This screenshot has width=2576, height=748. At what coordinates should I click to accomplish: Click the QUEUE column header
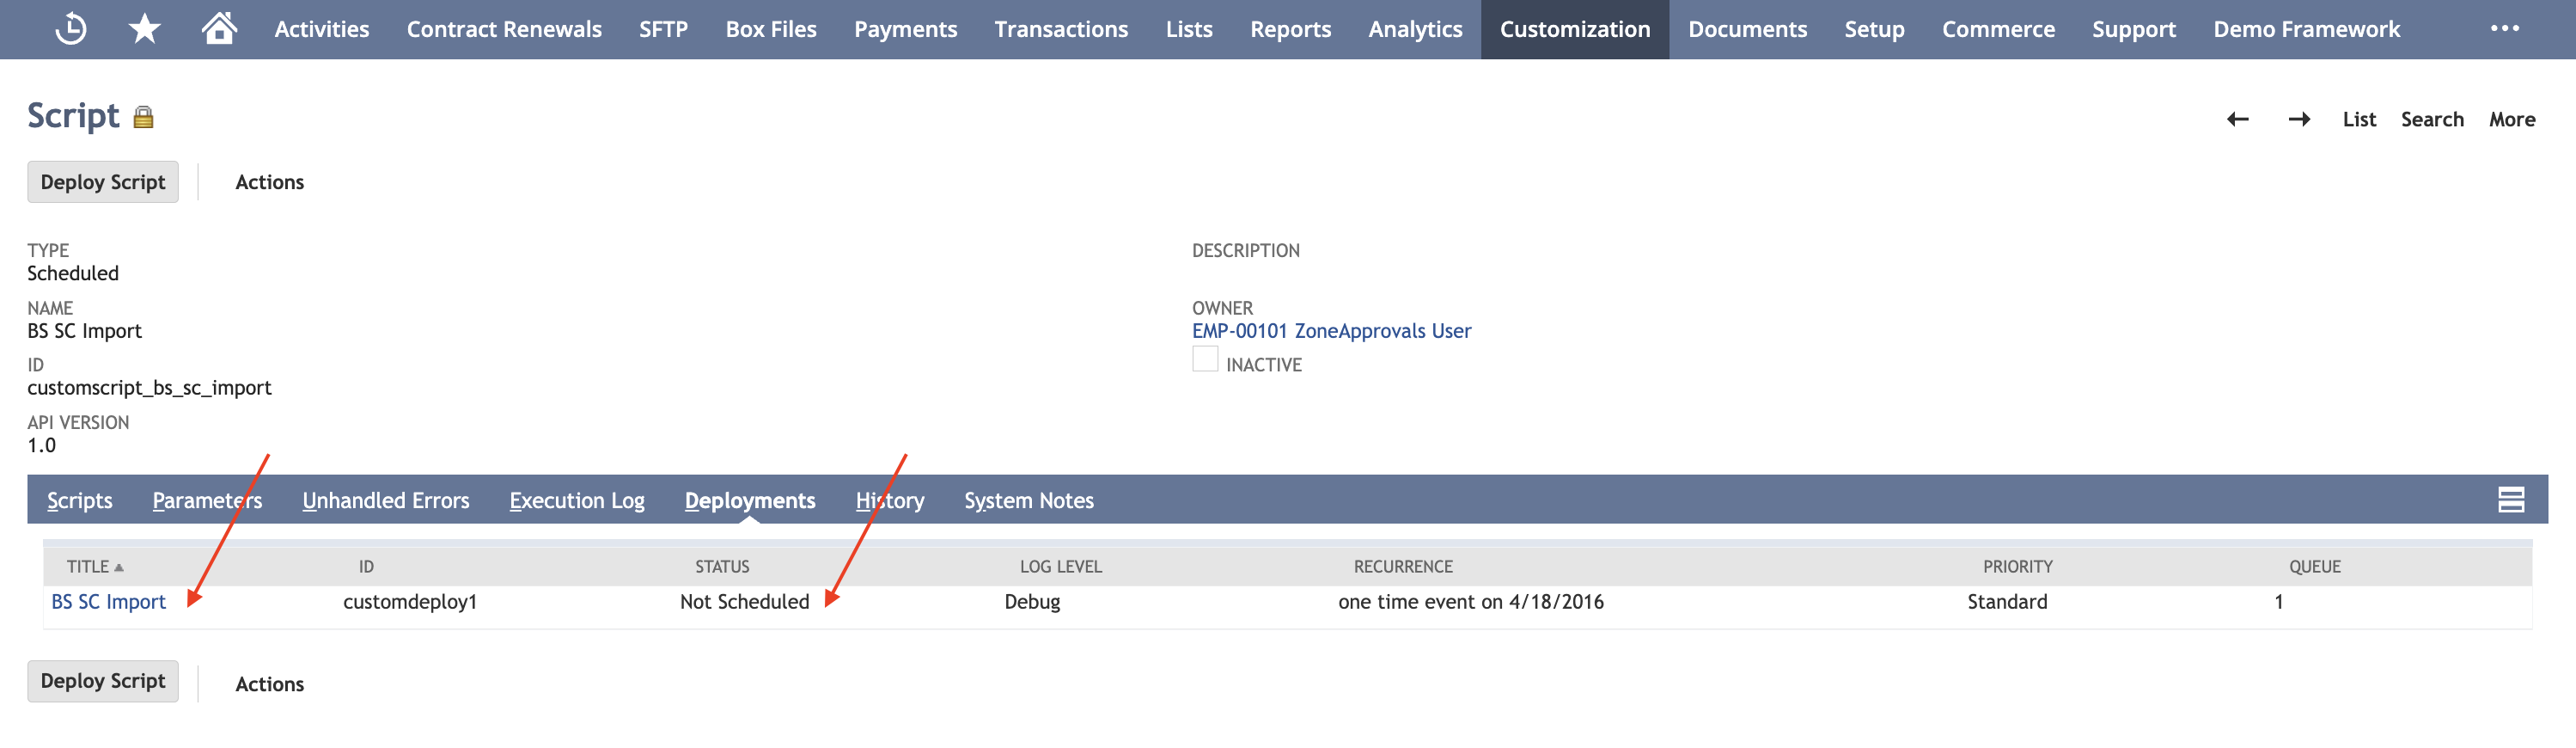pos(2315,567)
